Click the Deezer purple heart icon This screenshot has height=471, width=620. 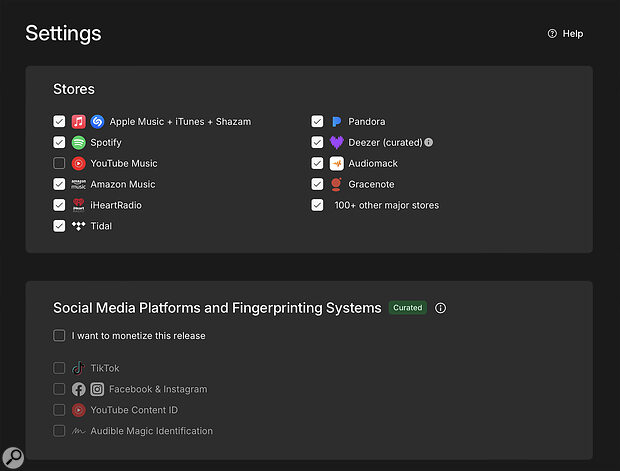pos(336,142)
